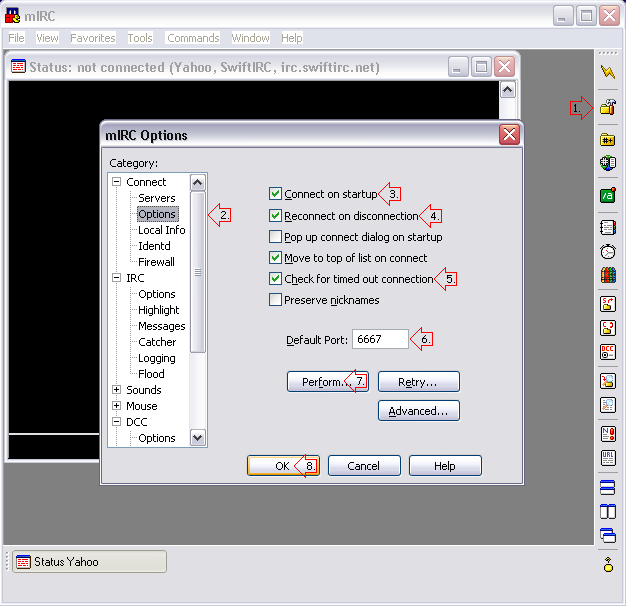
Task: Click the received files magnifier icon
Action: (608, 381)
